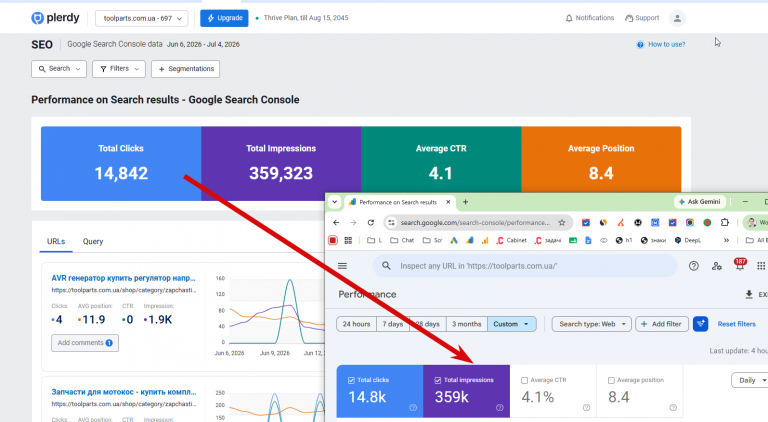Expand the toolparts.com.ua site dropdown

click(142, 18)
